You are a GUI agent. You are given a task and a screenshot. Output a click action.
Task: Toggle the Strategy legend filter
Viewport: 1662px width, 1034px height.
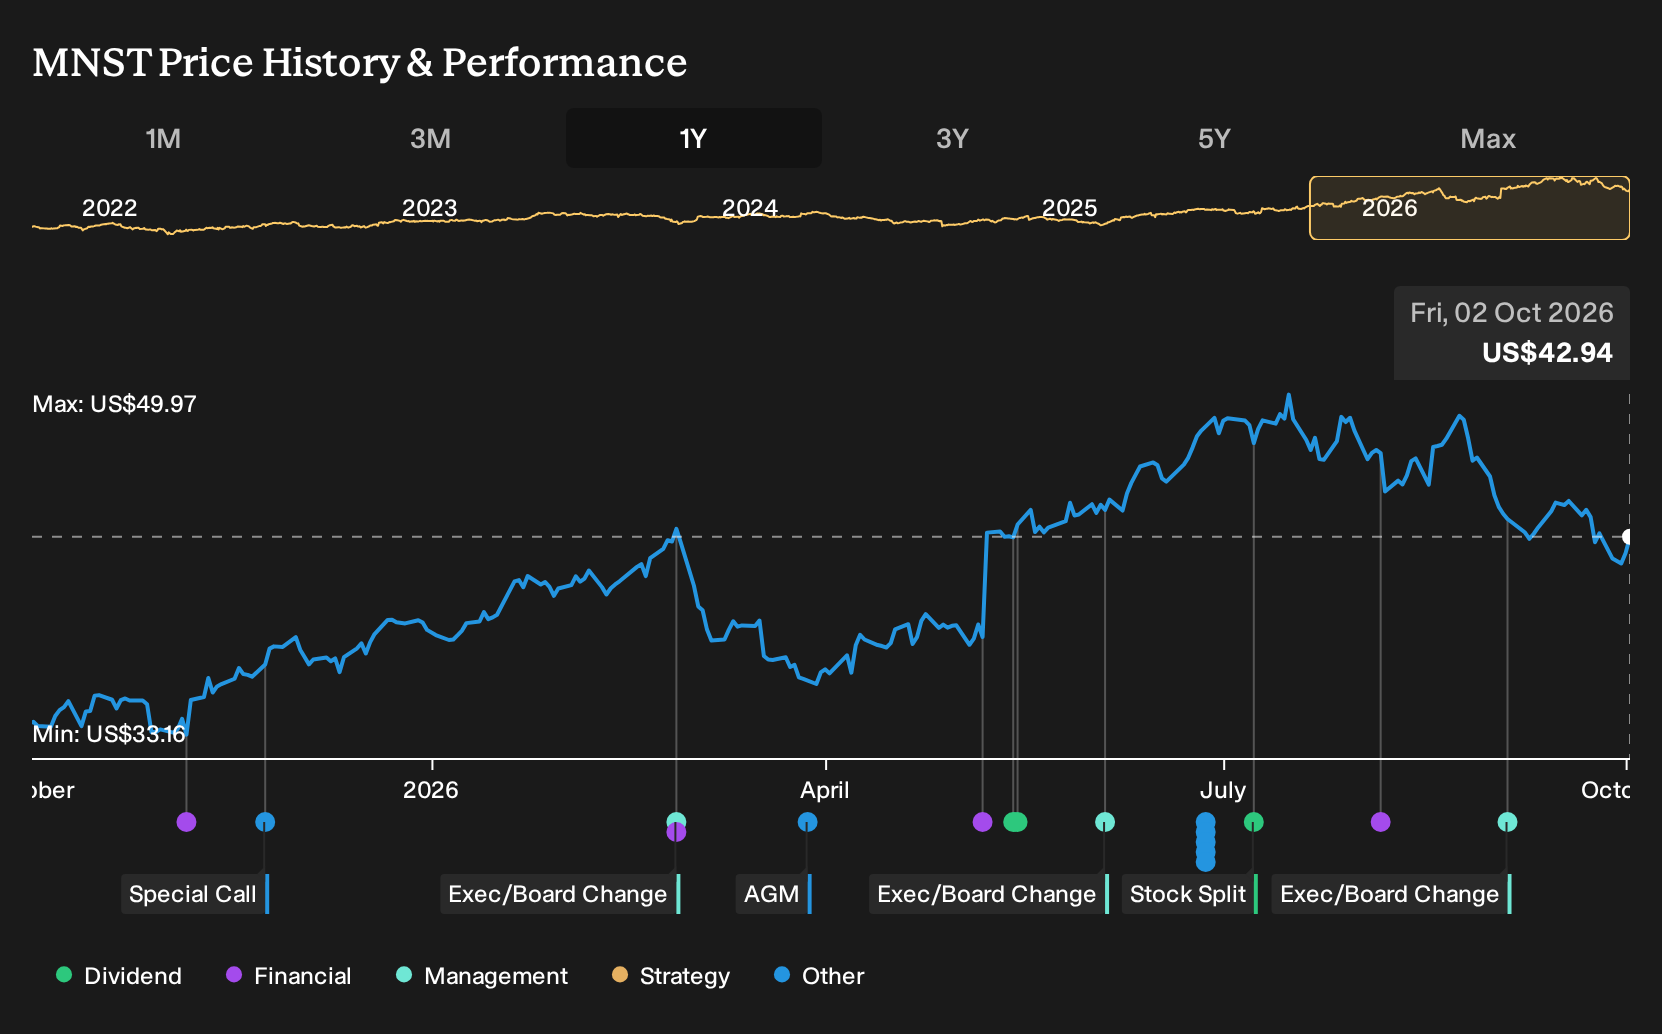671,976
